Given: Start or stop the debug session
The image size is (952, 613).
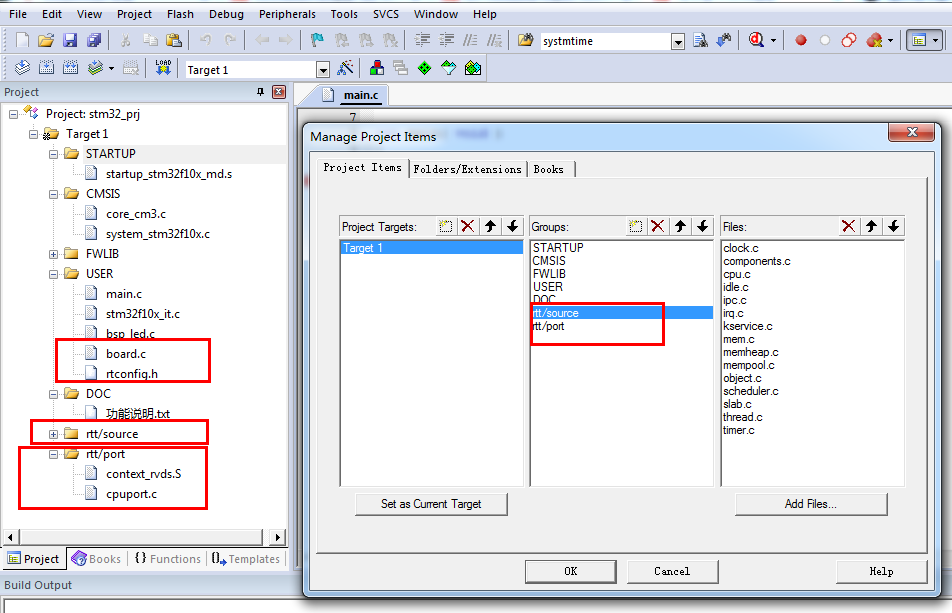Looking at the screenshot, I should 756,41.
